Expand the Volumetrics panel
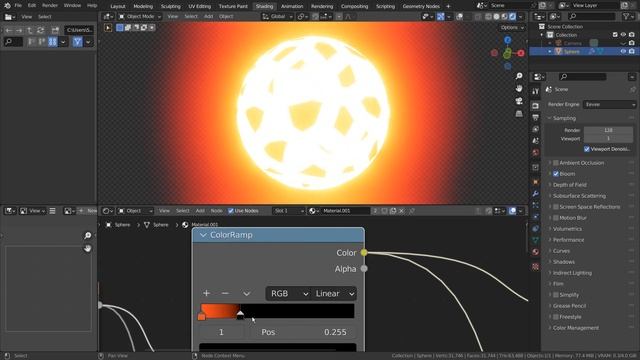Image resolution: width=640 pixels, height=360 pixels. point(567,229)
